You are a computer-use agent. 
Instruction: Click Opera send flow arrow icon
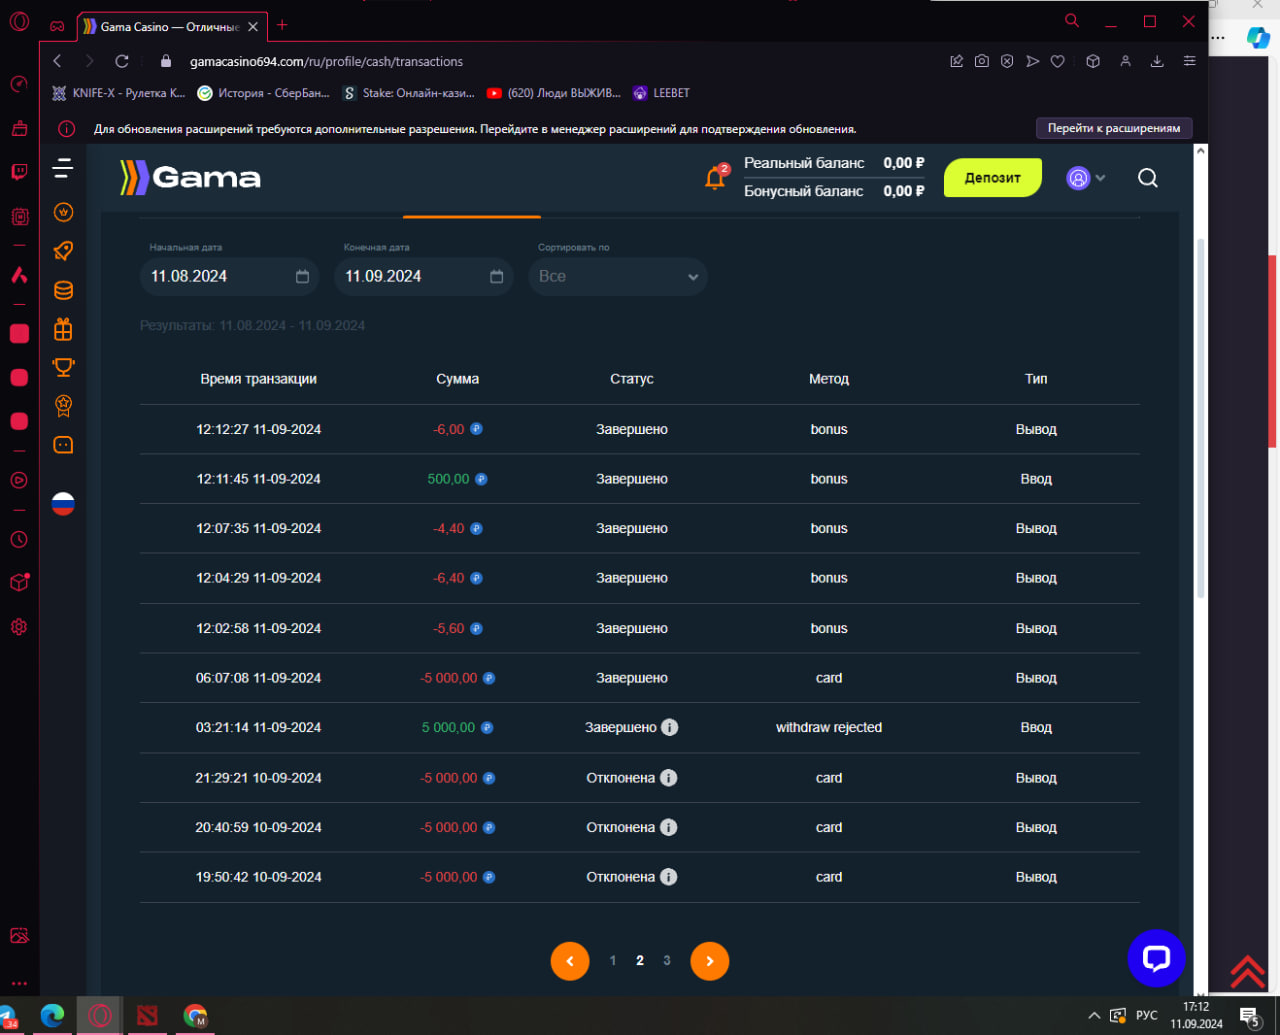coord(1032,61)
